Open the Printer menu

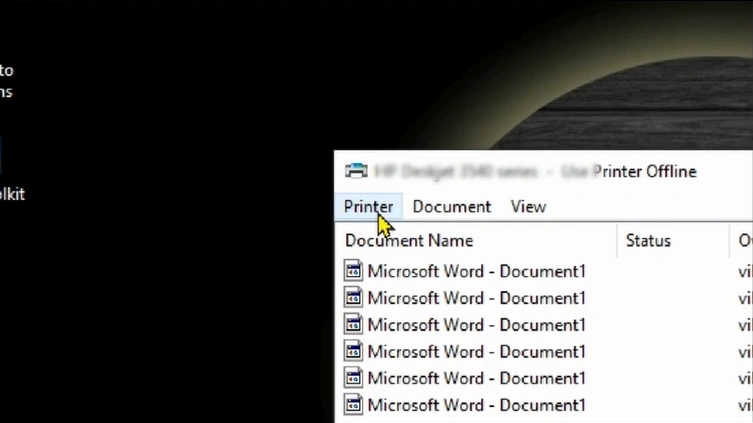coord(368,206)
